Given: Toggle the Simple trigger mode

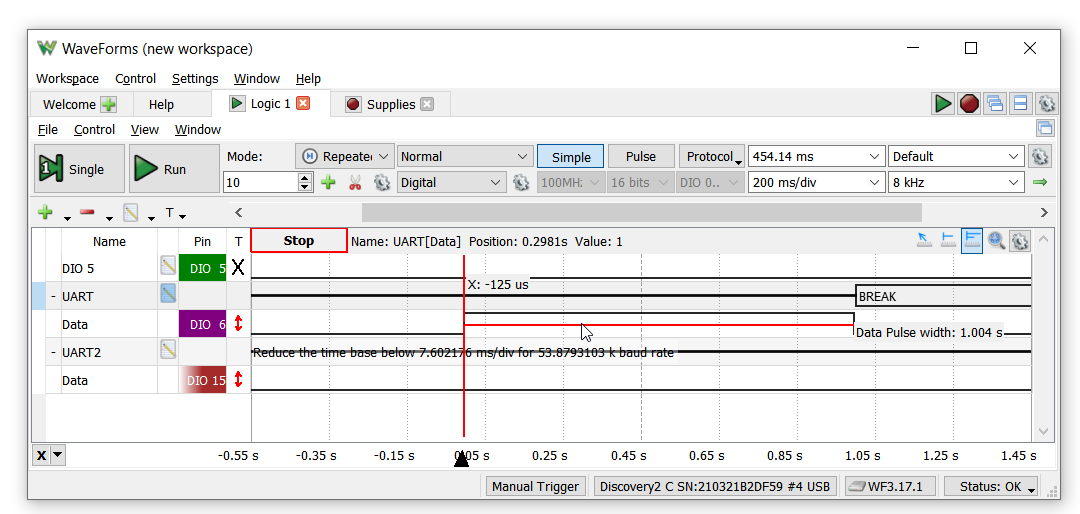Looking at the screenshot, I should pyautogui.click(x=570, y=157).
